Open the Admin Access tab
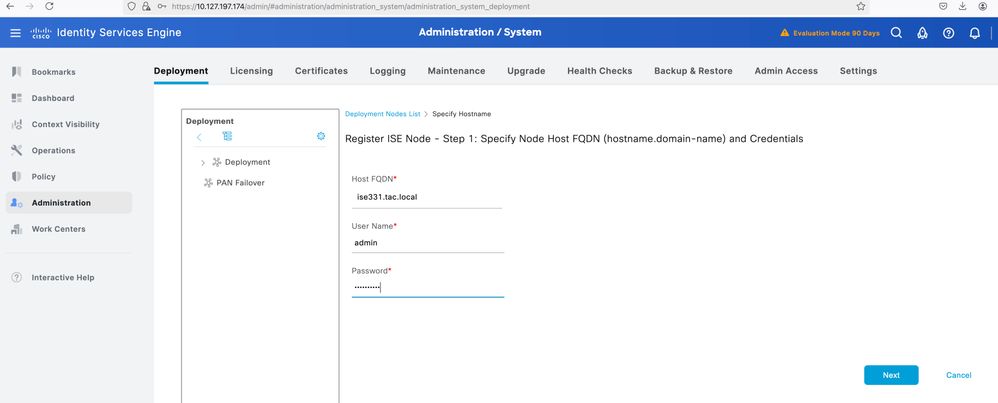998x403 pixels. (786, 71)
